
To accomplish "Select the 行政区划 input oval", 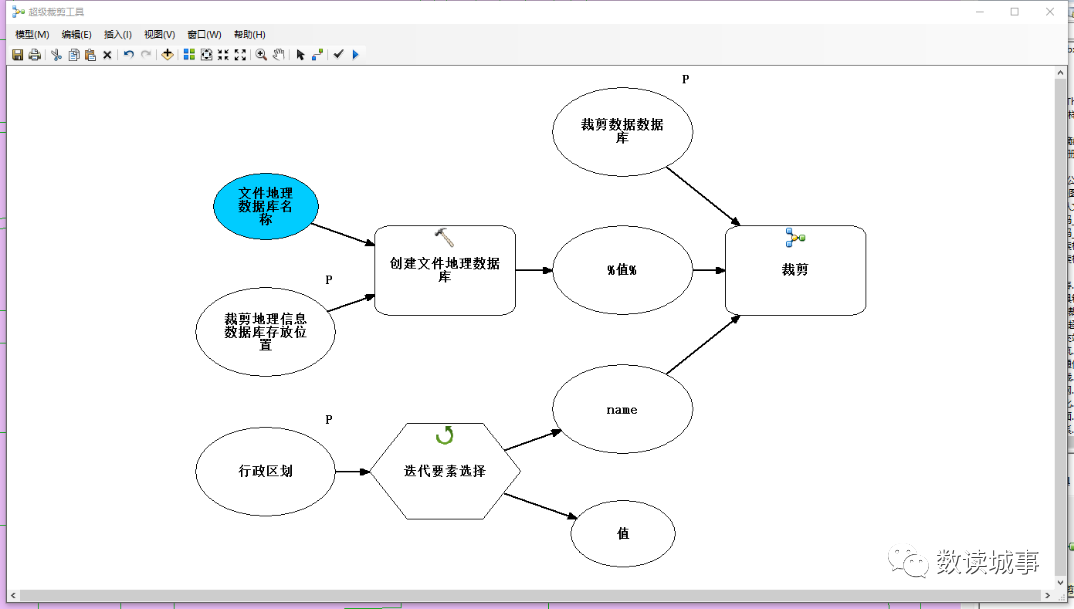I will 266,471.
